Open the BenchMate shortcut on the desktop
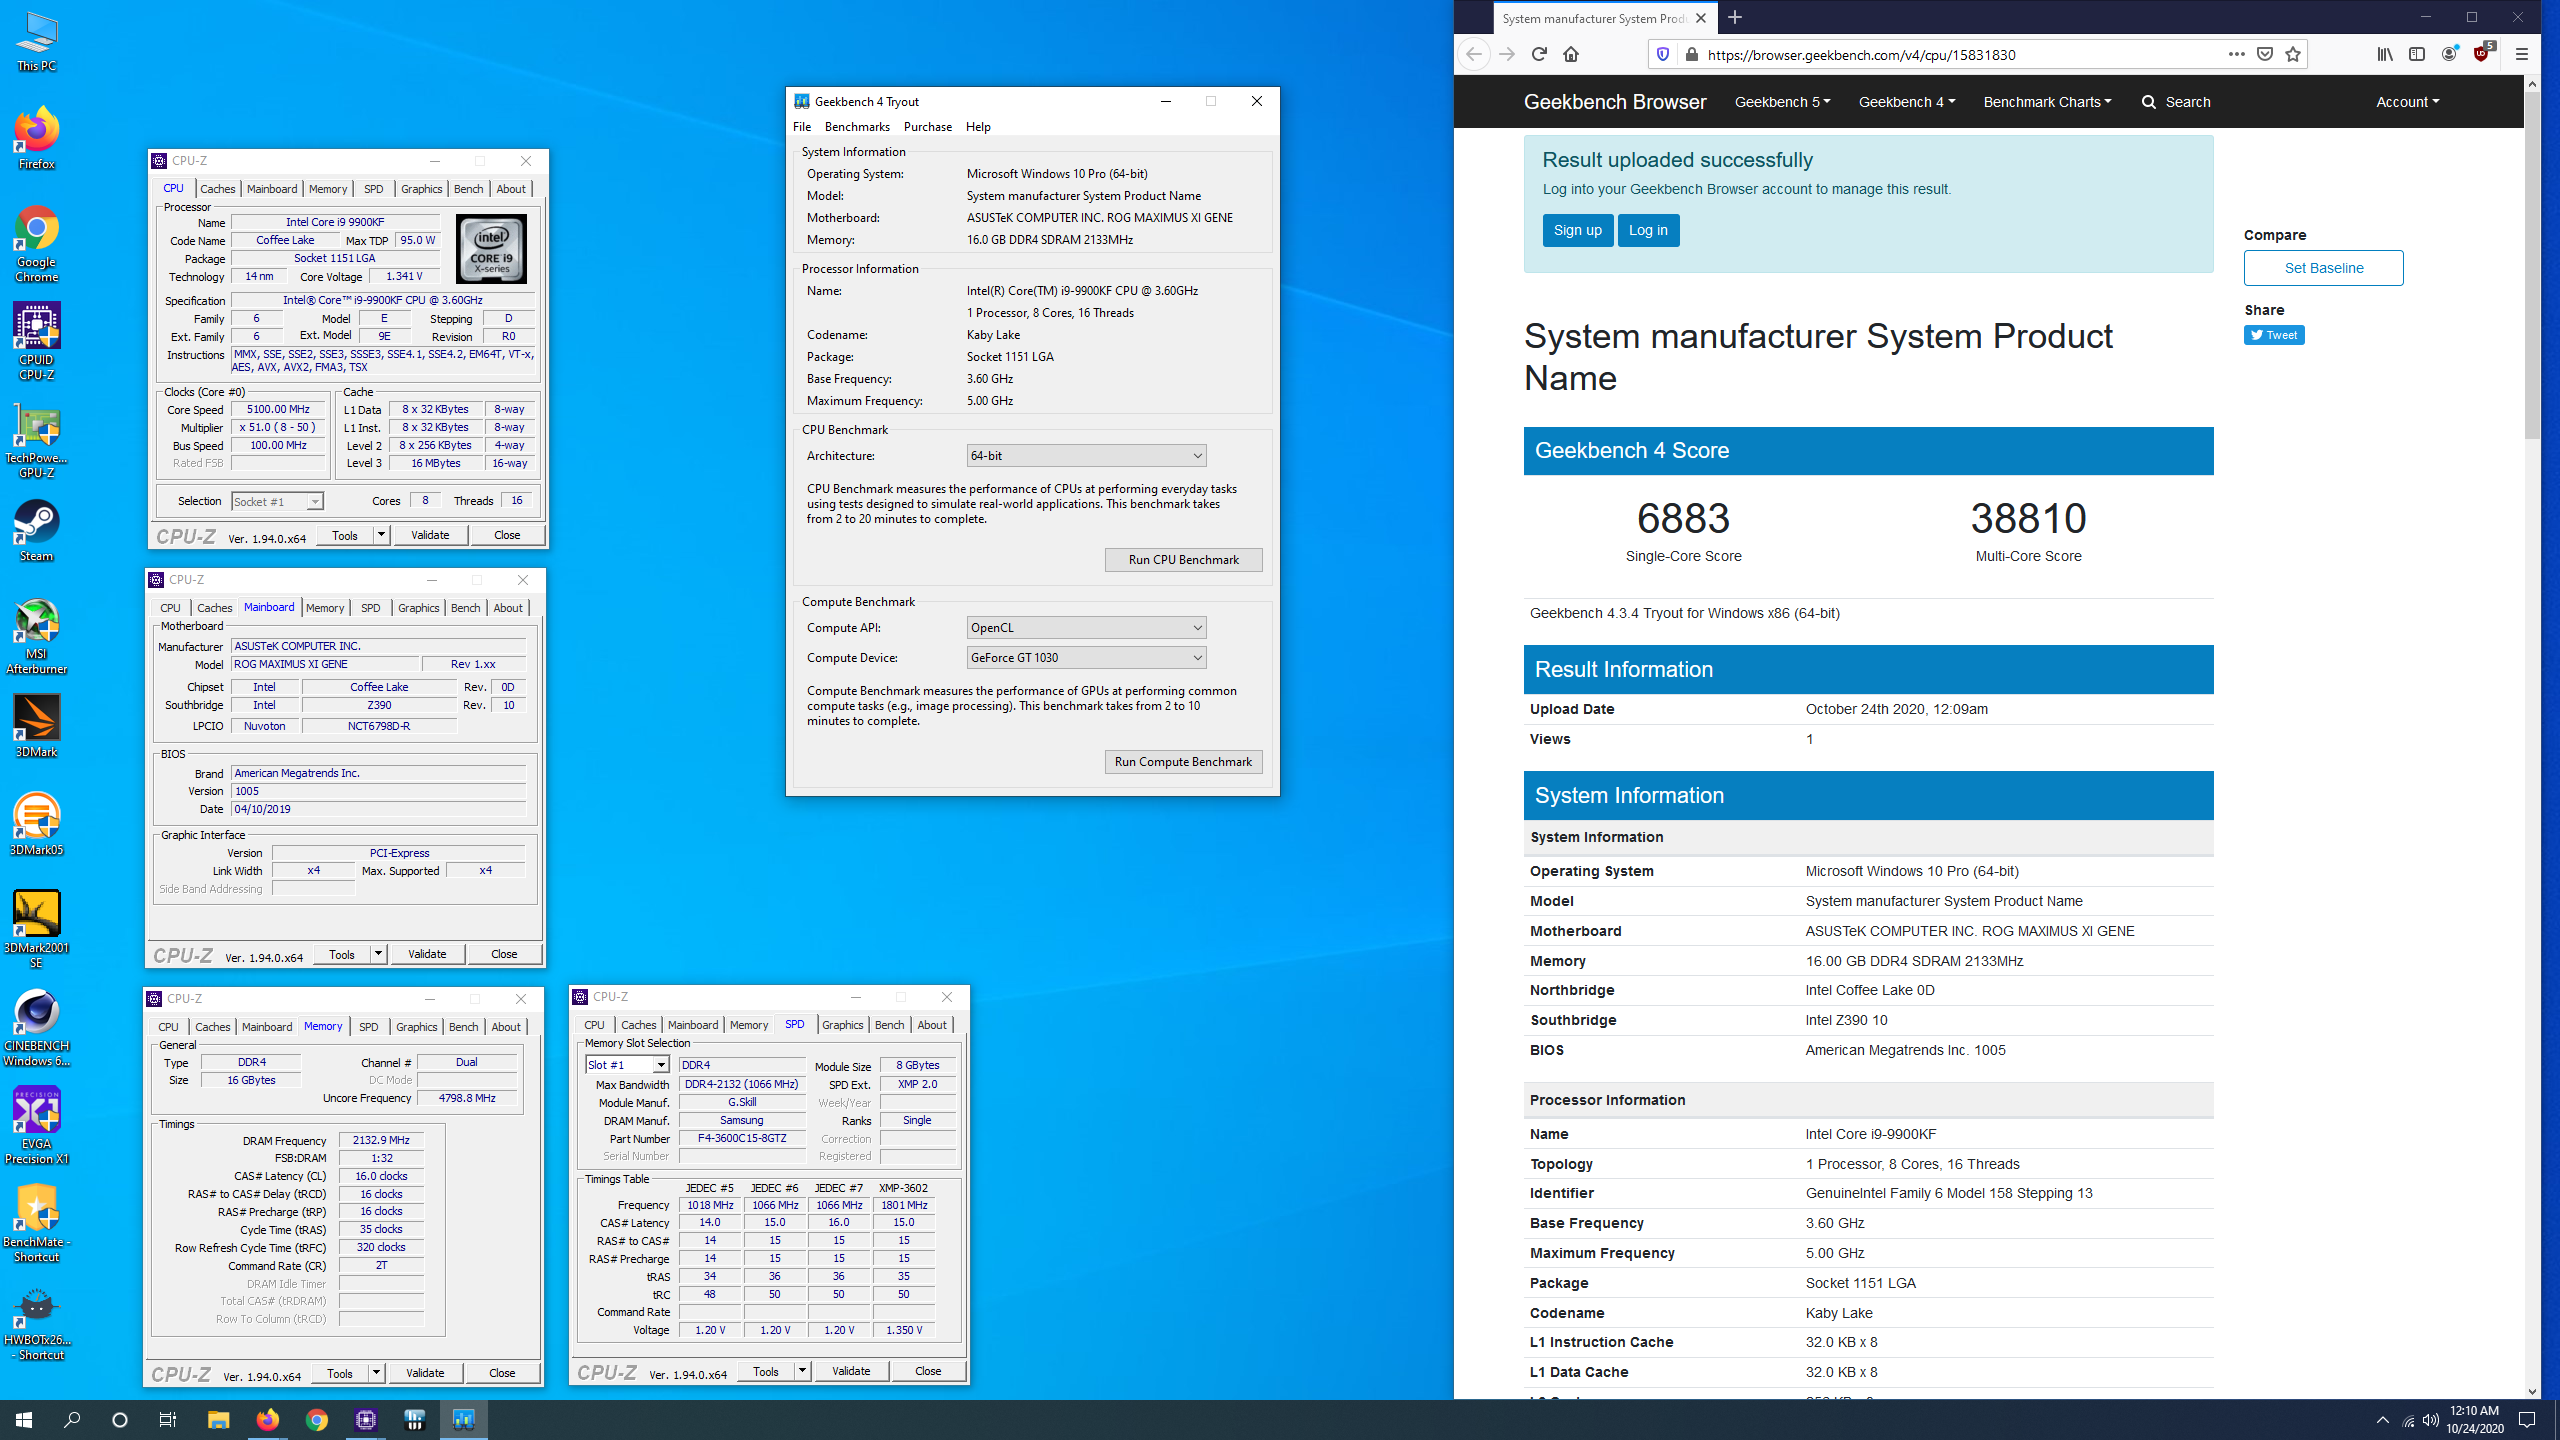The height and width of the screenshot is (1440, 2560). (x=37, y=1224)
